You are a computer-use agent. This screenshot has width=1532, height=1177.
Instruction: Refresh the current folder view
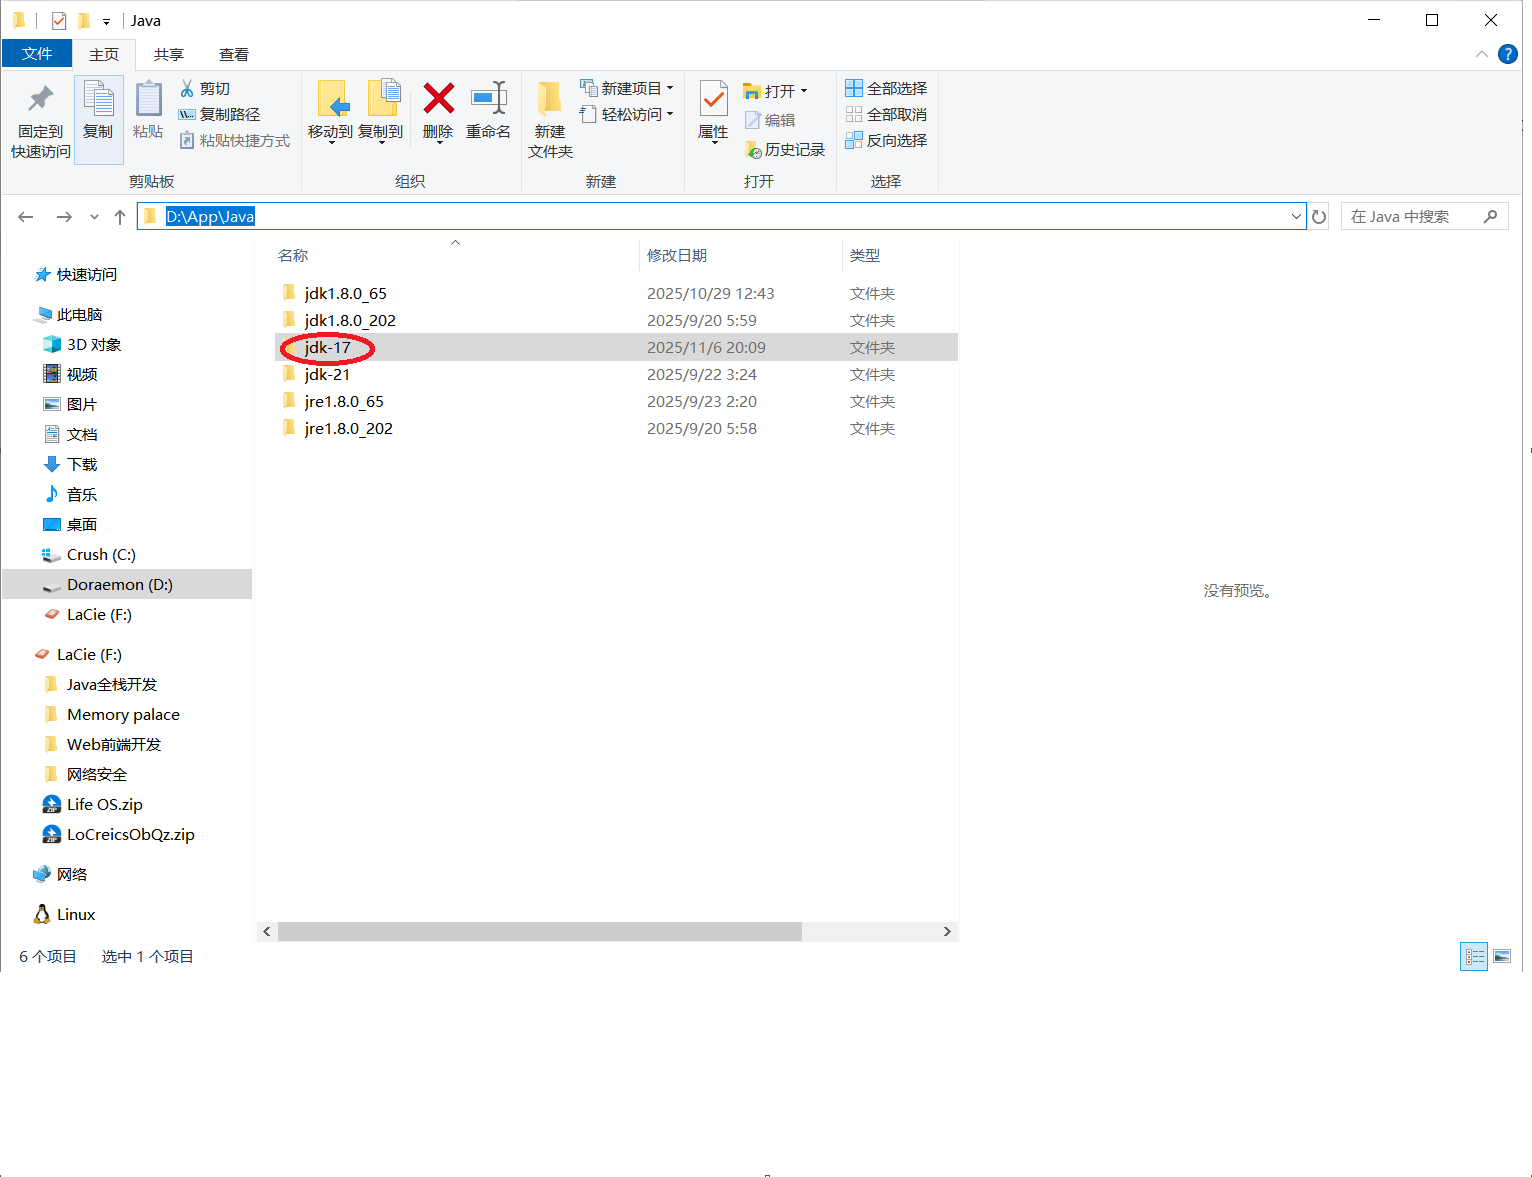click(x=1319, y=217)
